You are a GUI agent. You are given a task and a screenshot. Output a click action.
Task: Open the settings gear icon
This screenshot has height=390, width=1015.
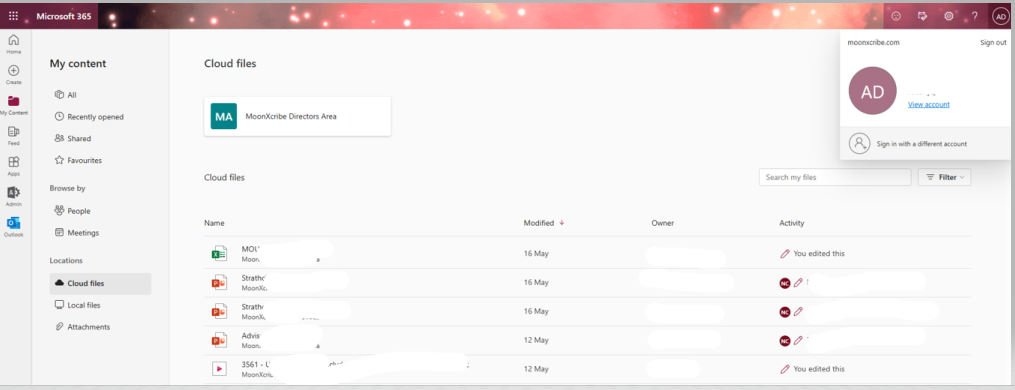(x=948, y=16)
